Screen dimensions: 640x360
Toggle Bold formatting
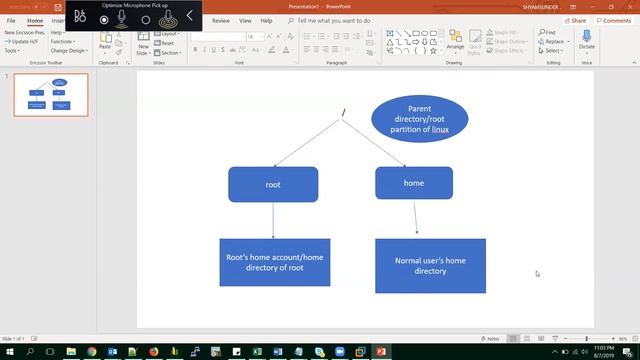[x=195, y=50]
